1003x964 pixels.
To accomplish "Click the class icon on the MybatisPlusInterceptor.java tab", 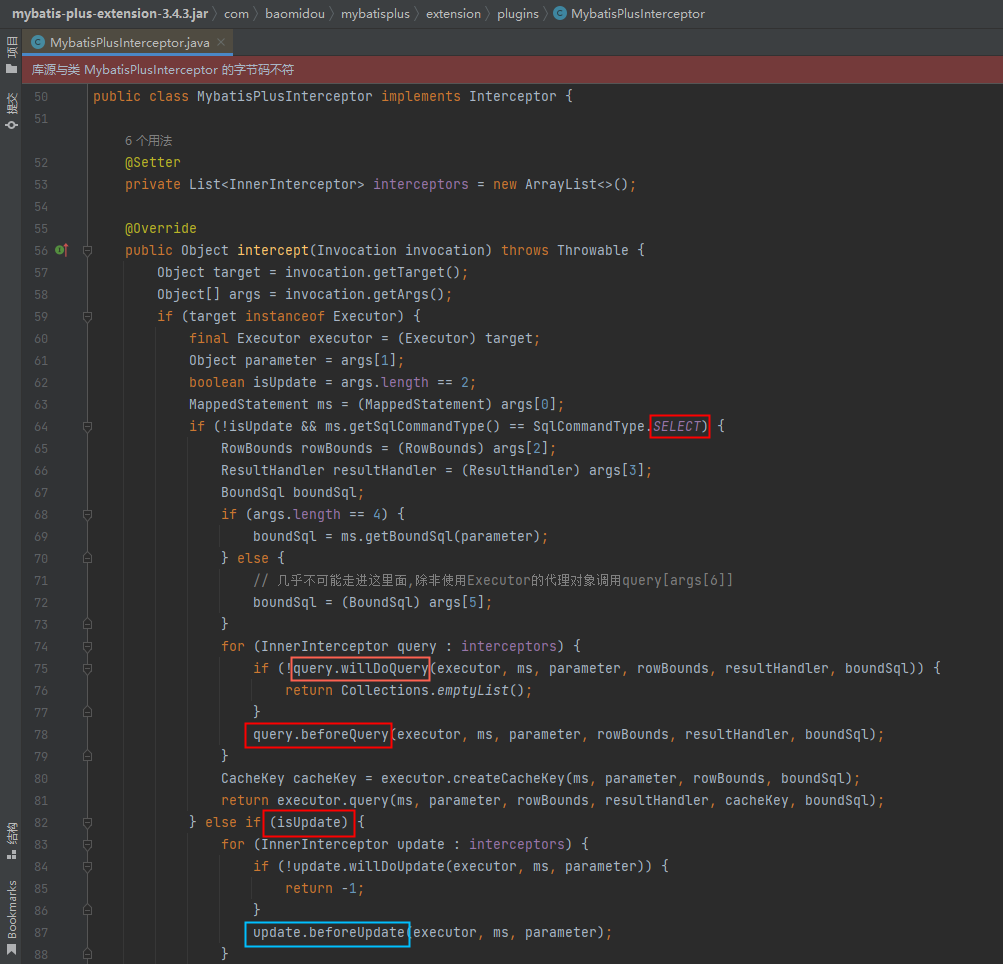I will tap(38, 42).
